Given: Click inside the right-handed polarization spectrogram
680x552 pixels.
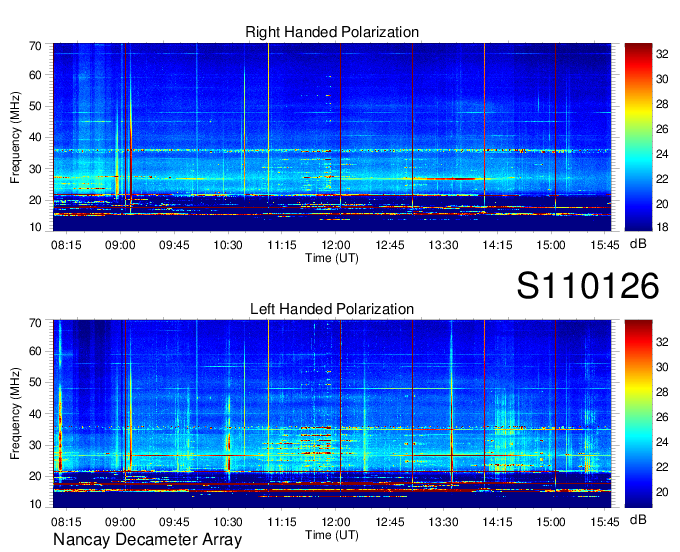Looking at the screenshot, I should [x=332, y=137].
